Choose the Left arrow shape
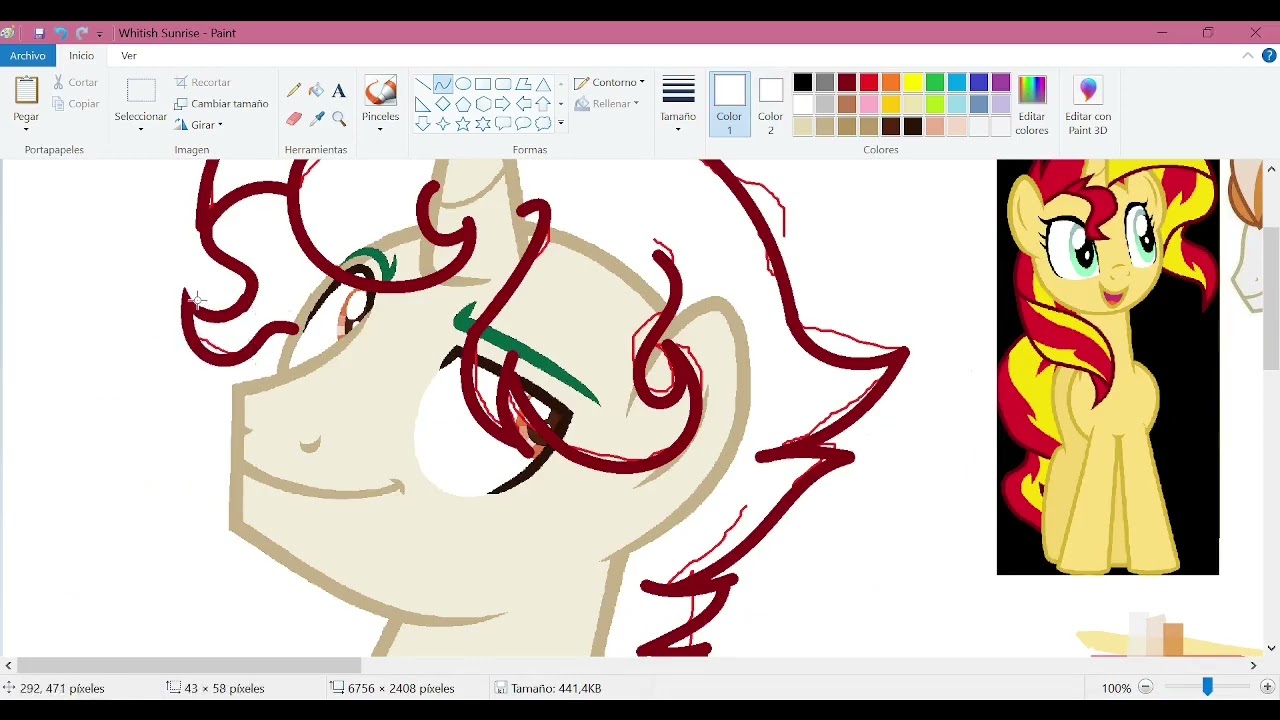1280x720 pixels. tap(523, 104)
